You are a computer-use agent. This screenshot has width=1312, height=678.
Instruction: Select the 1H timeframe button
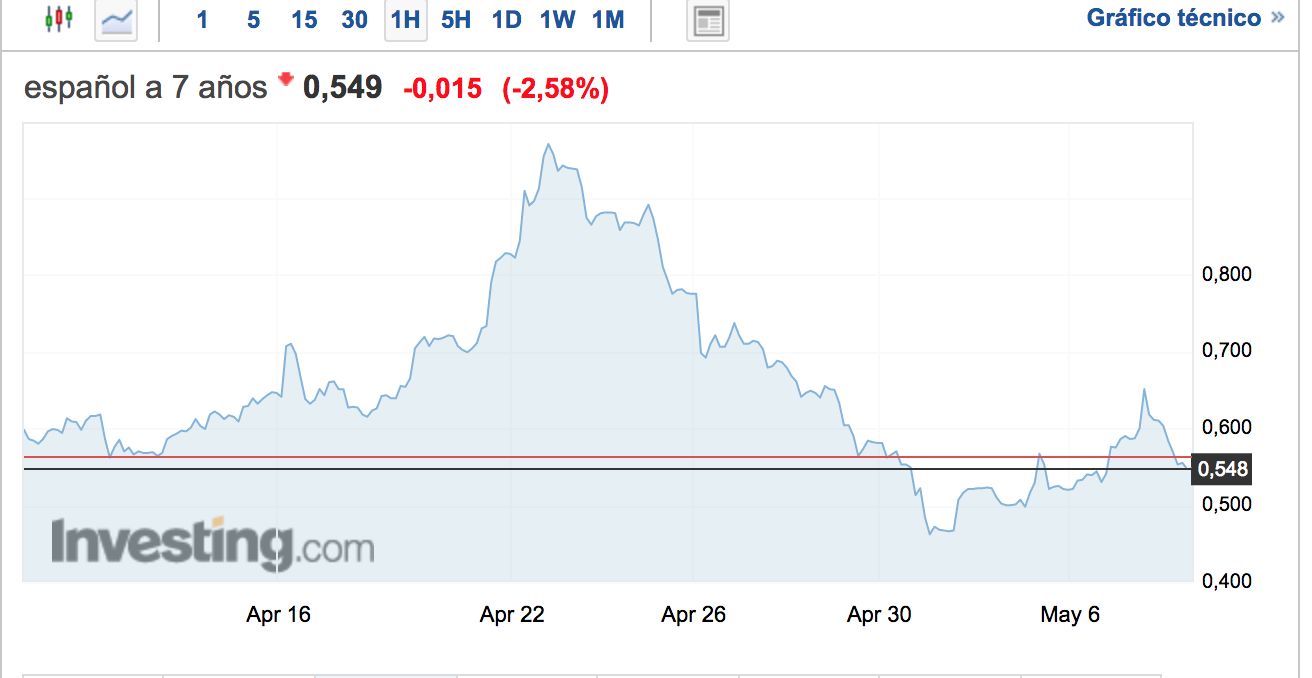[x=405, y=20]
